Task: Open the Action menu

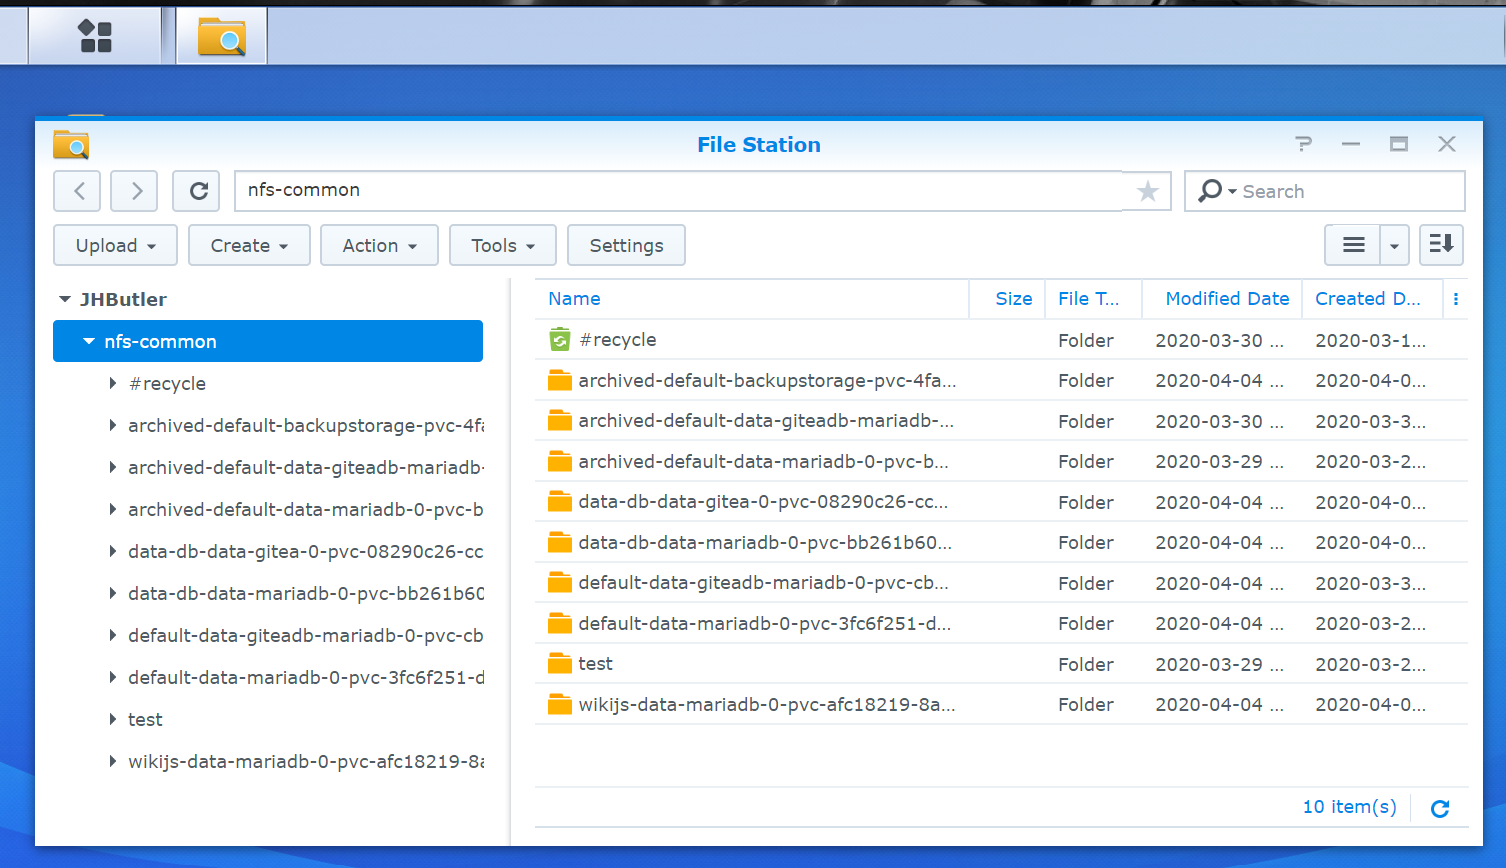Action: (x=379, y=245)
